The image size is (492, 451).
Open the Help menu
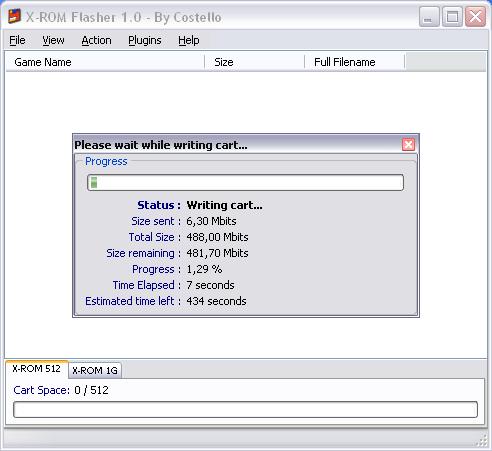coord(189,40)
